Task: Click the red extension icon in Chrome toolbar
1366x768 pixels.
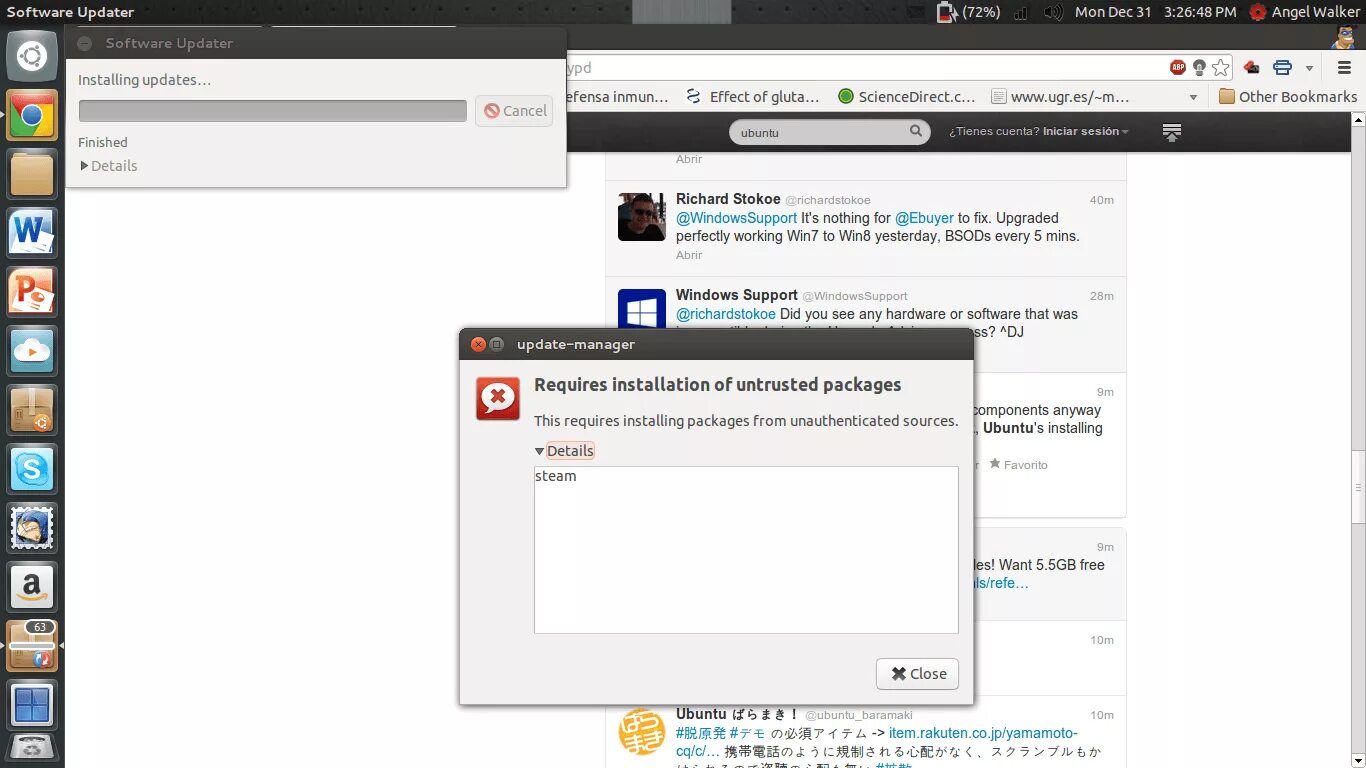Action: coord(1251,68)
